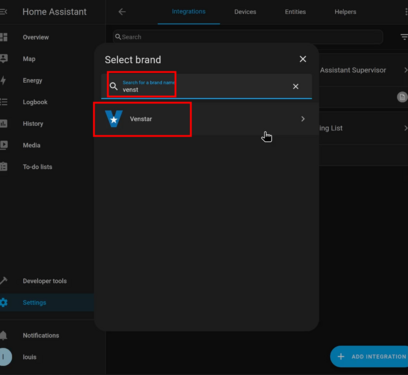Collapse the sidebar with the hamburger menu icon
Image resolution: width=408 pixels, height=375 pixels.
3,12
